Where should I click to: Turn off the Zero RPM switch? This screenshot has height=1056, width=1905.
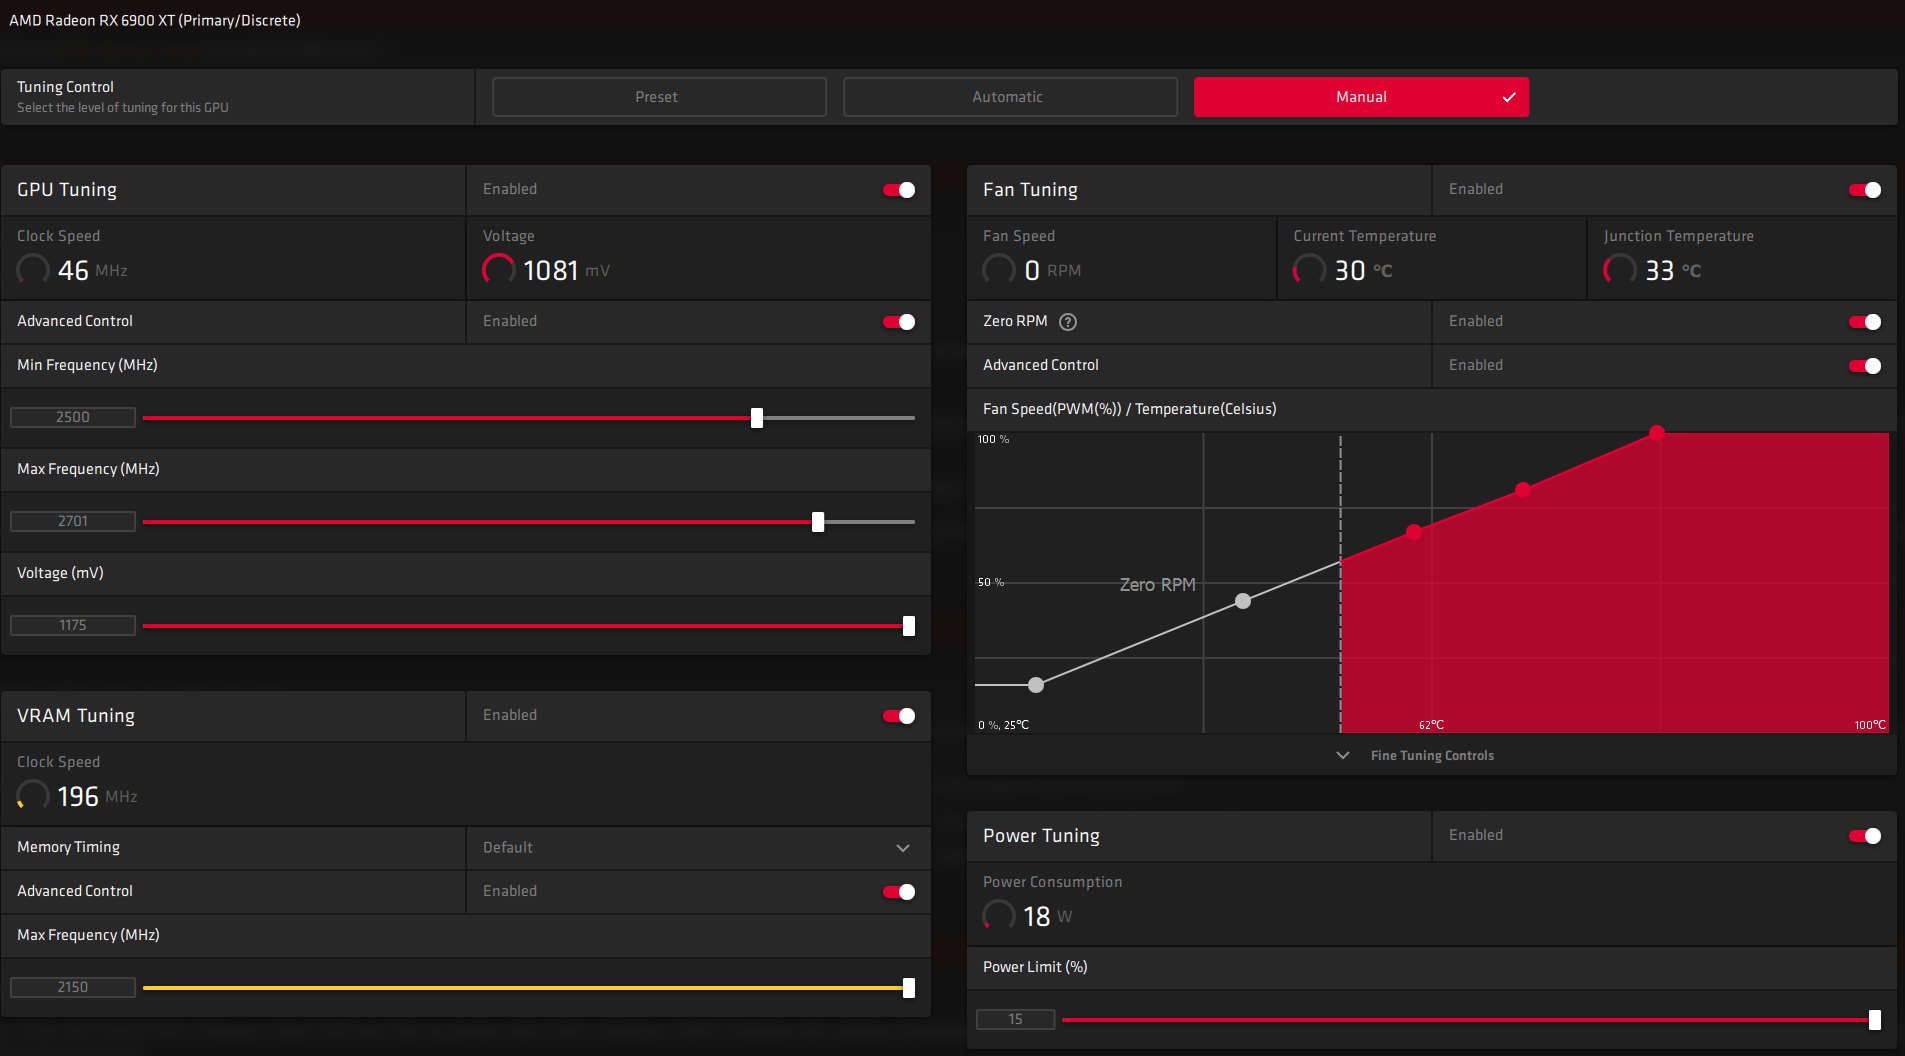tap(1865, 322)
